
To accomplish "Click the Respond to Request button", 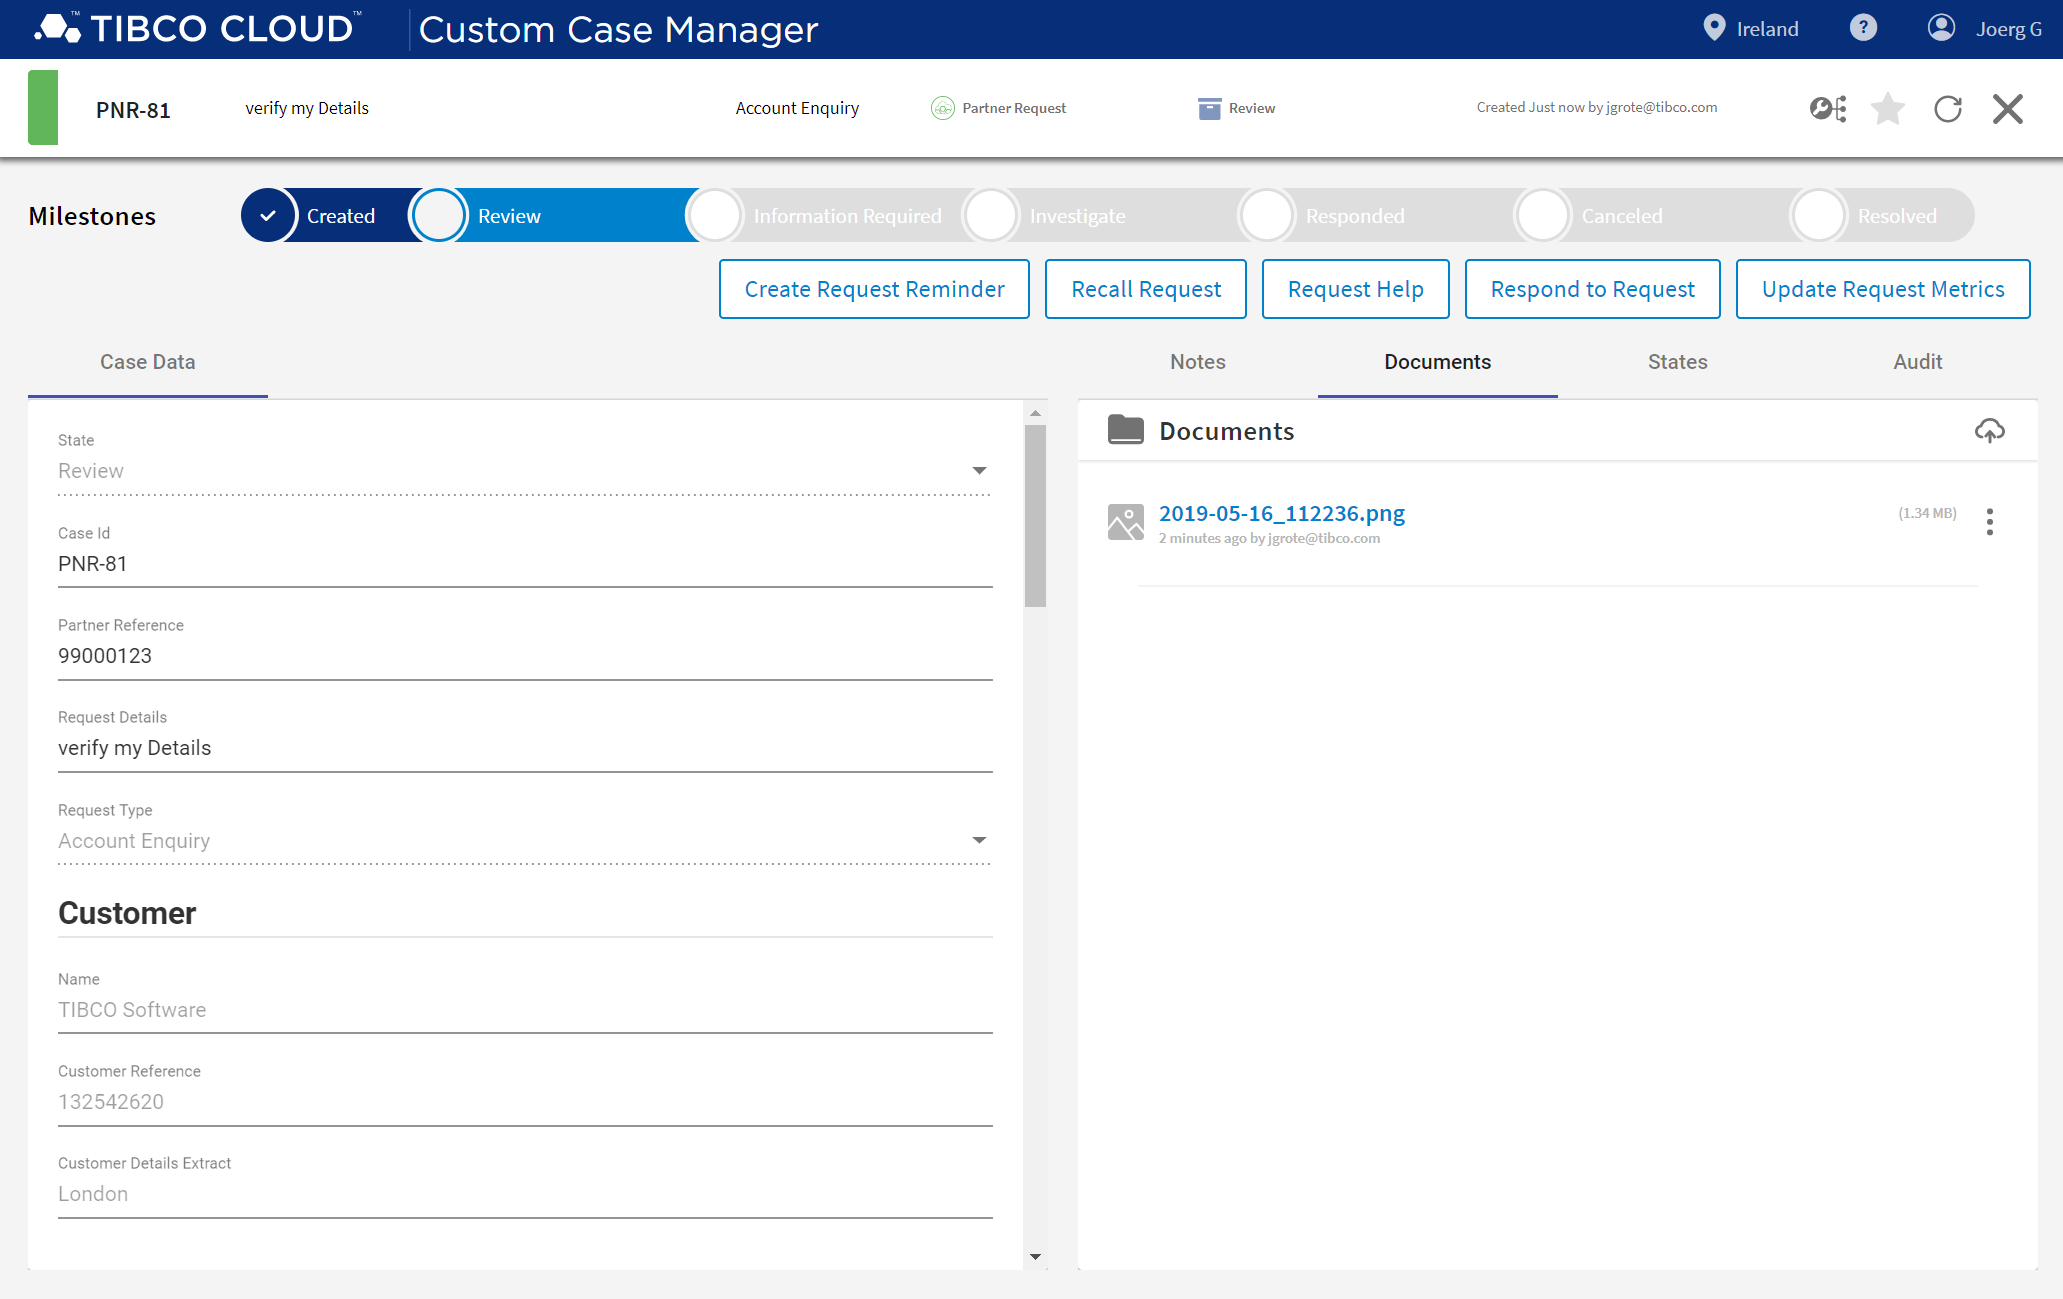I will (1592, 289).
